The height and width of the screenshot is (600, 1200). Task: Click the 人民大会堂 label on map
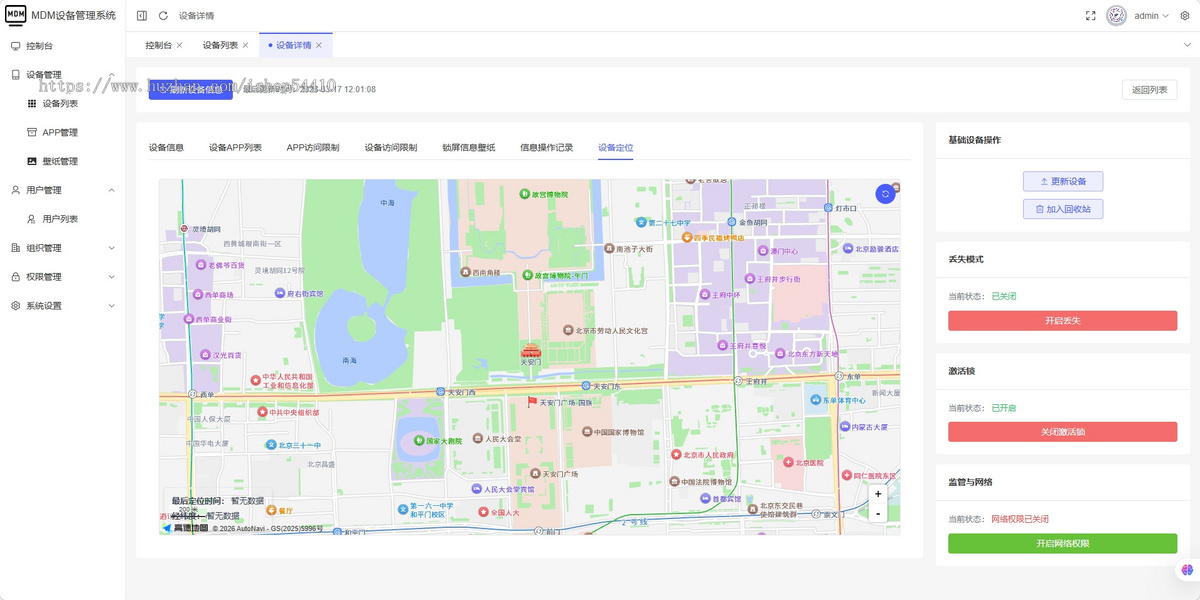pyautogui.click(x=503, y=439)
